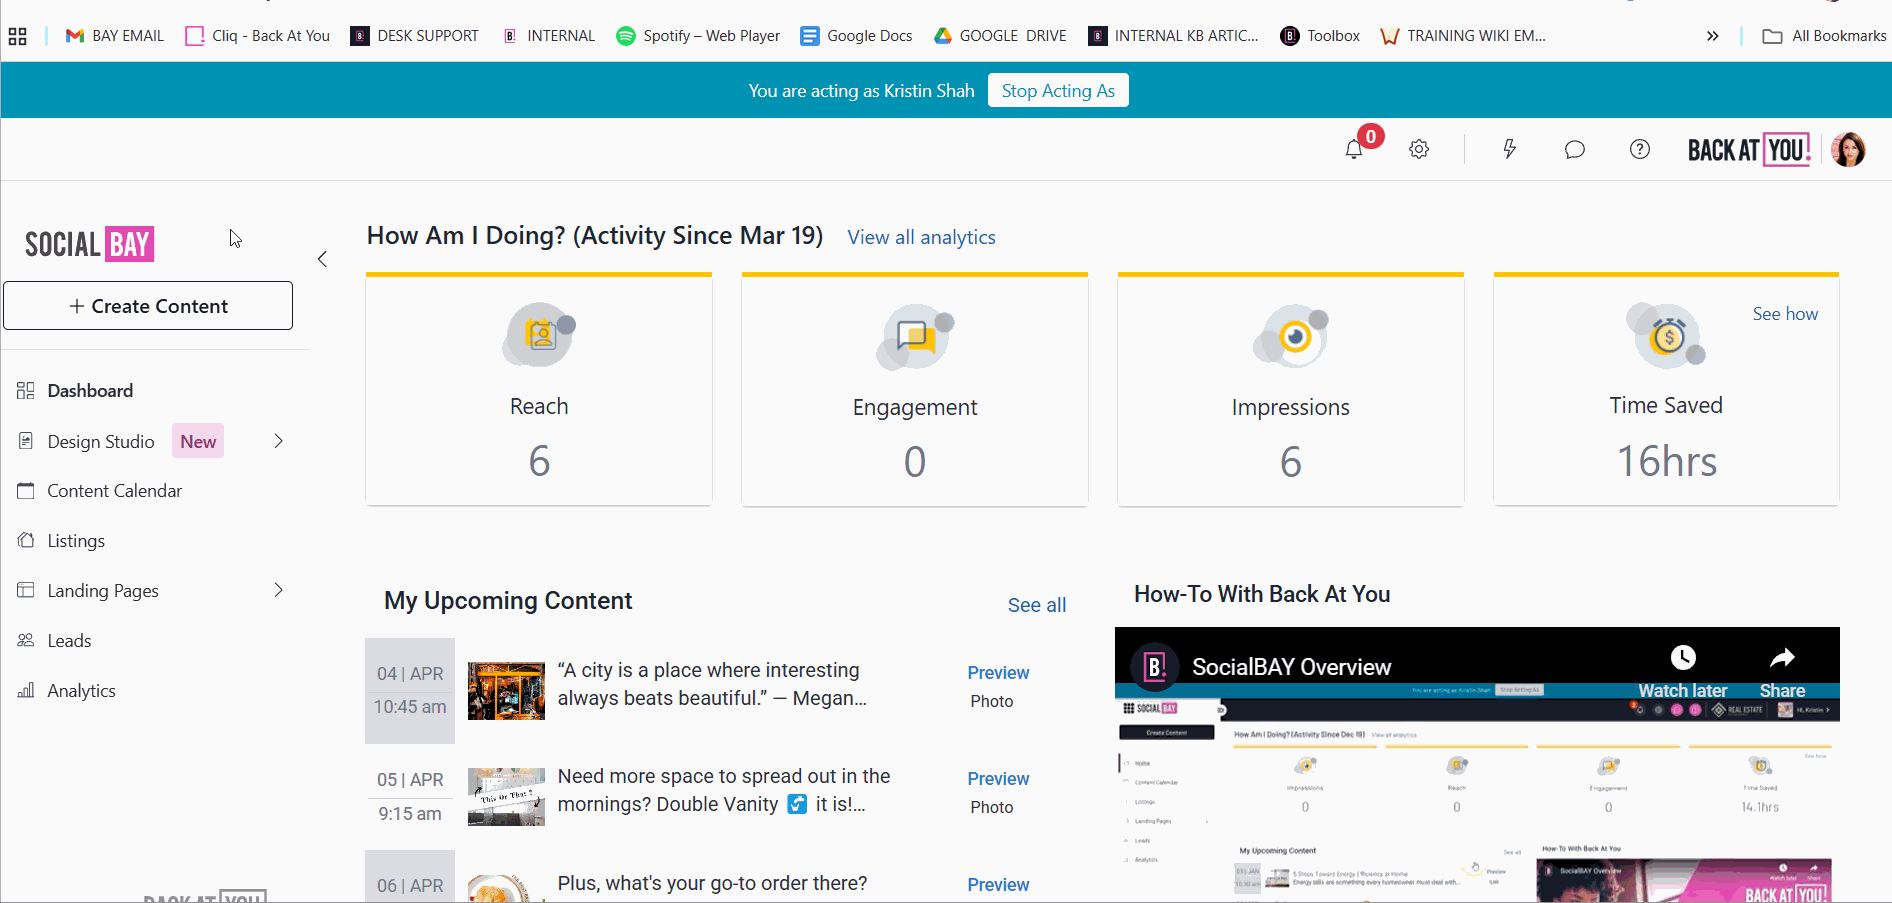
Task: Open the 05 APR post thumbnail
Action: [x=506, y=797]
